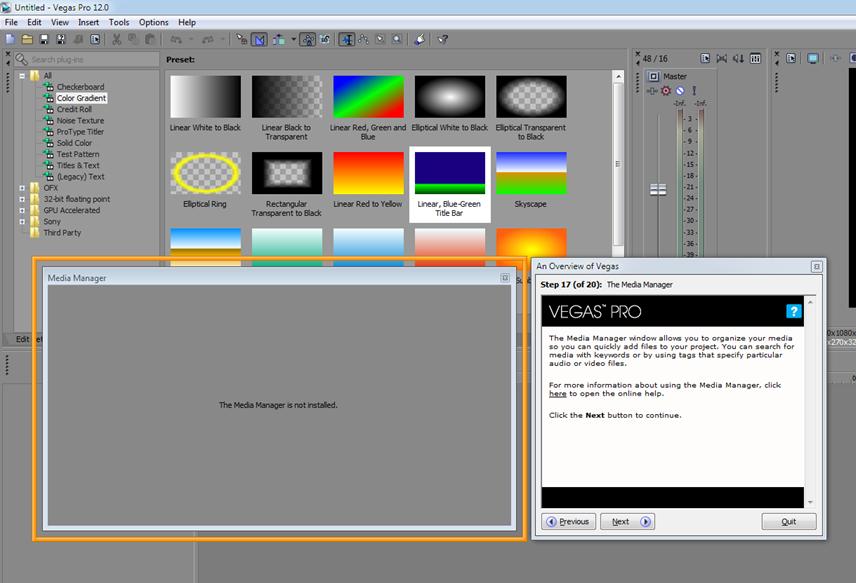The width and height of the screenshot is (856, 583).
Task: Open the Tools menu
Action: pos(118,22)
